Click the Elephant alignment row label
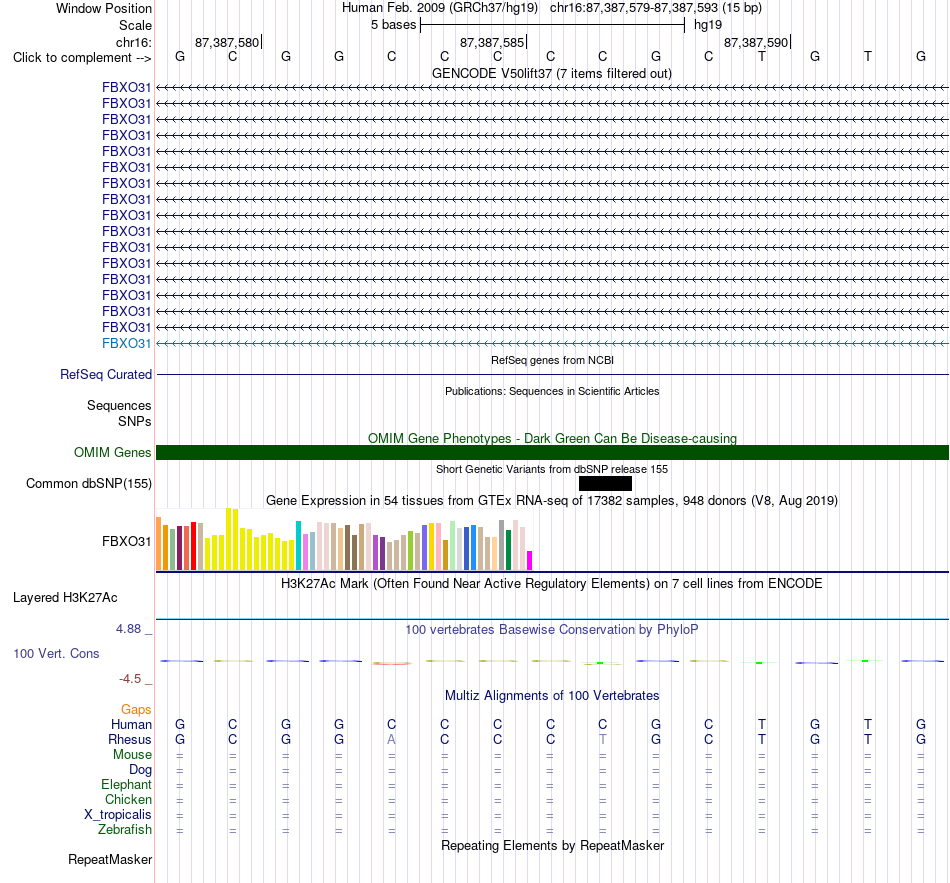950x883 pixels. [x=126, y=785]
